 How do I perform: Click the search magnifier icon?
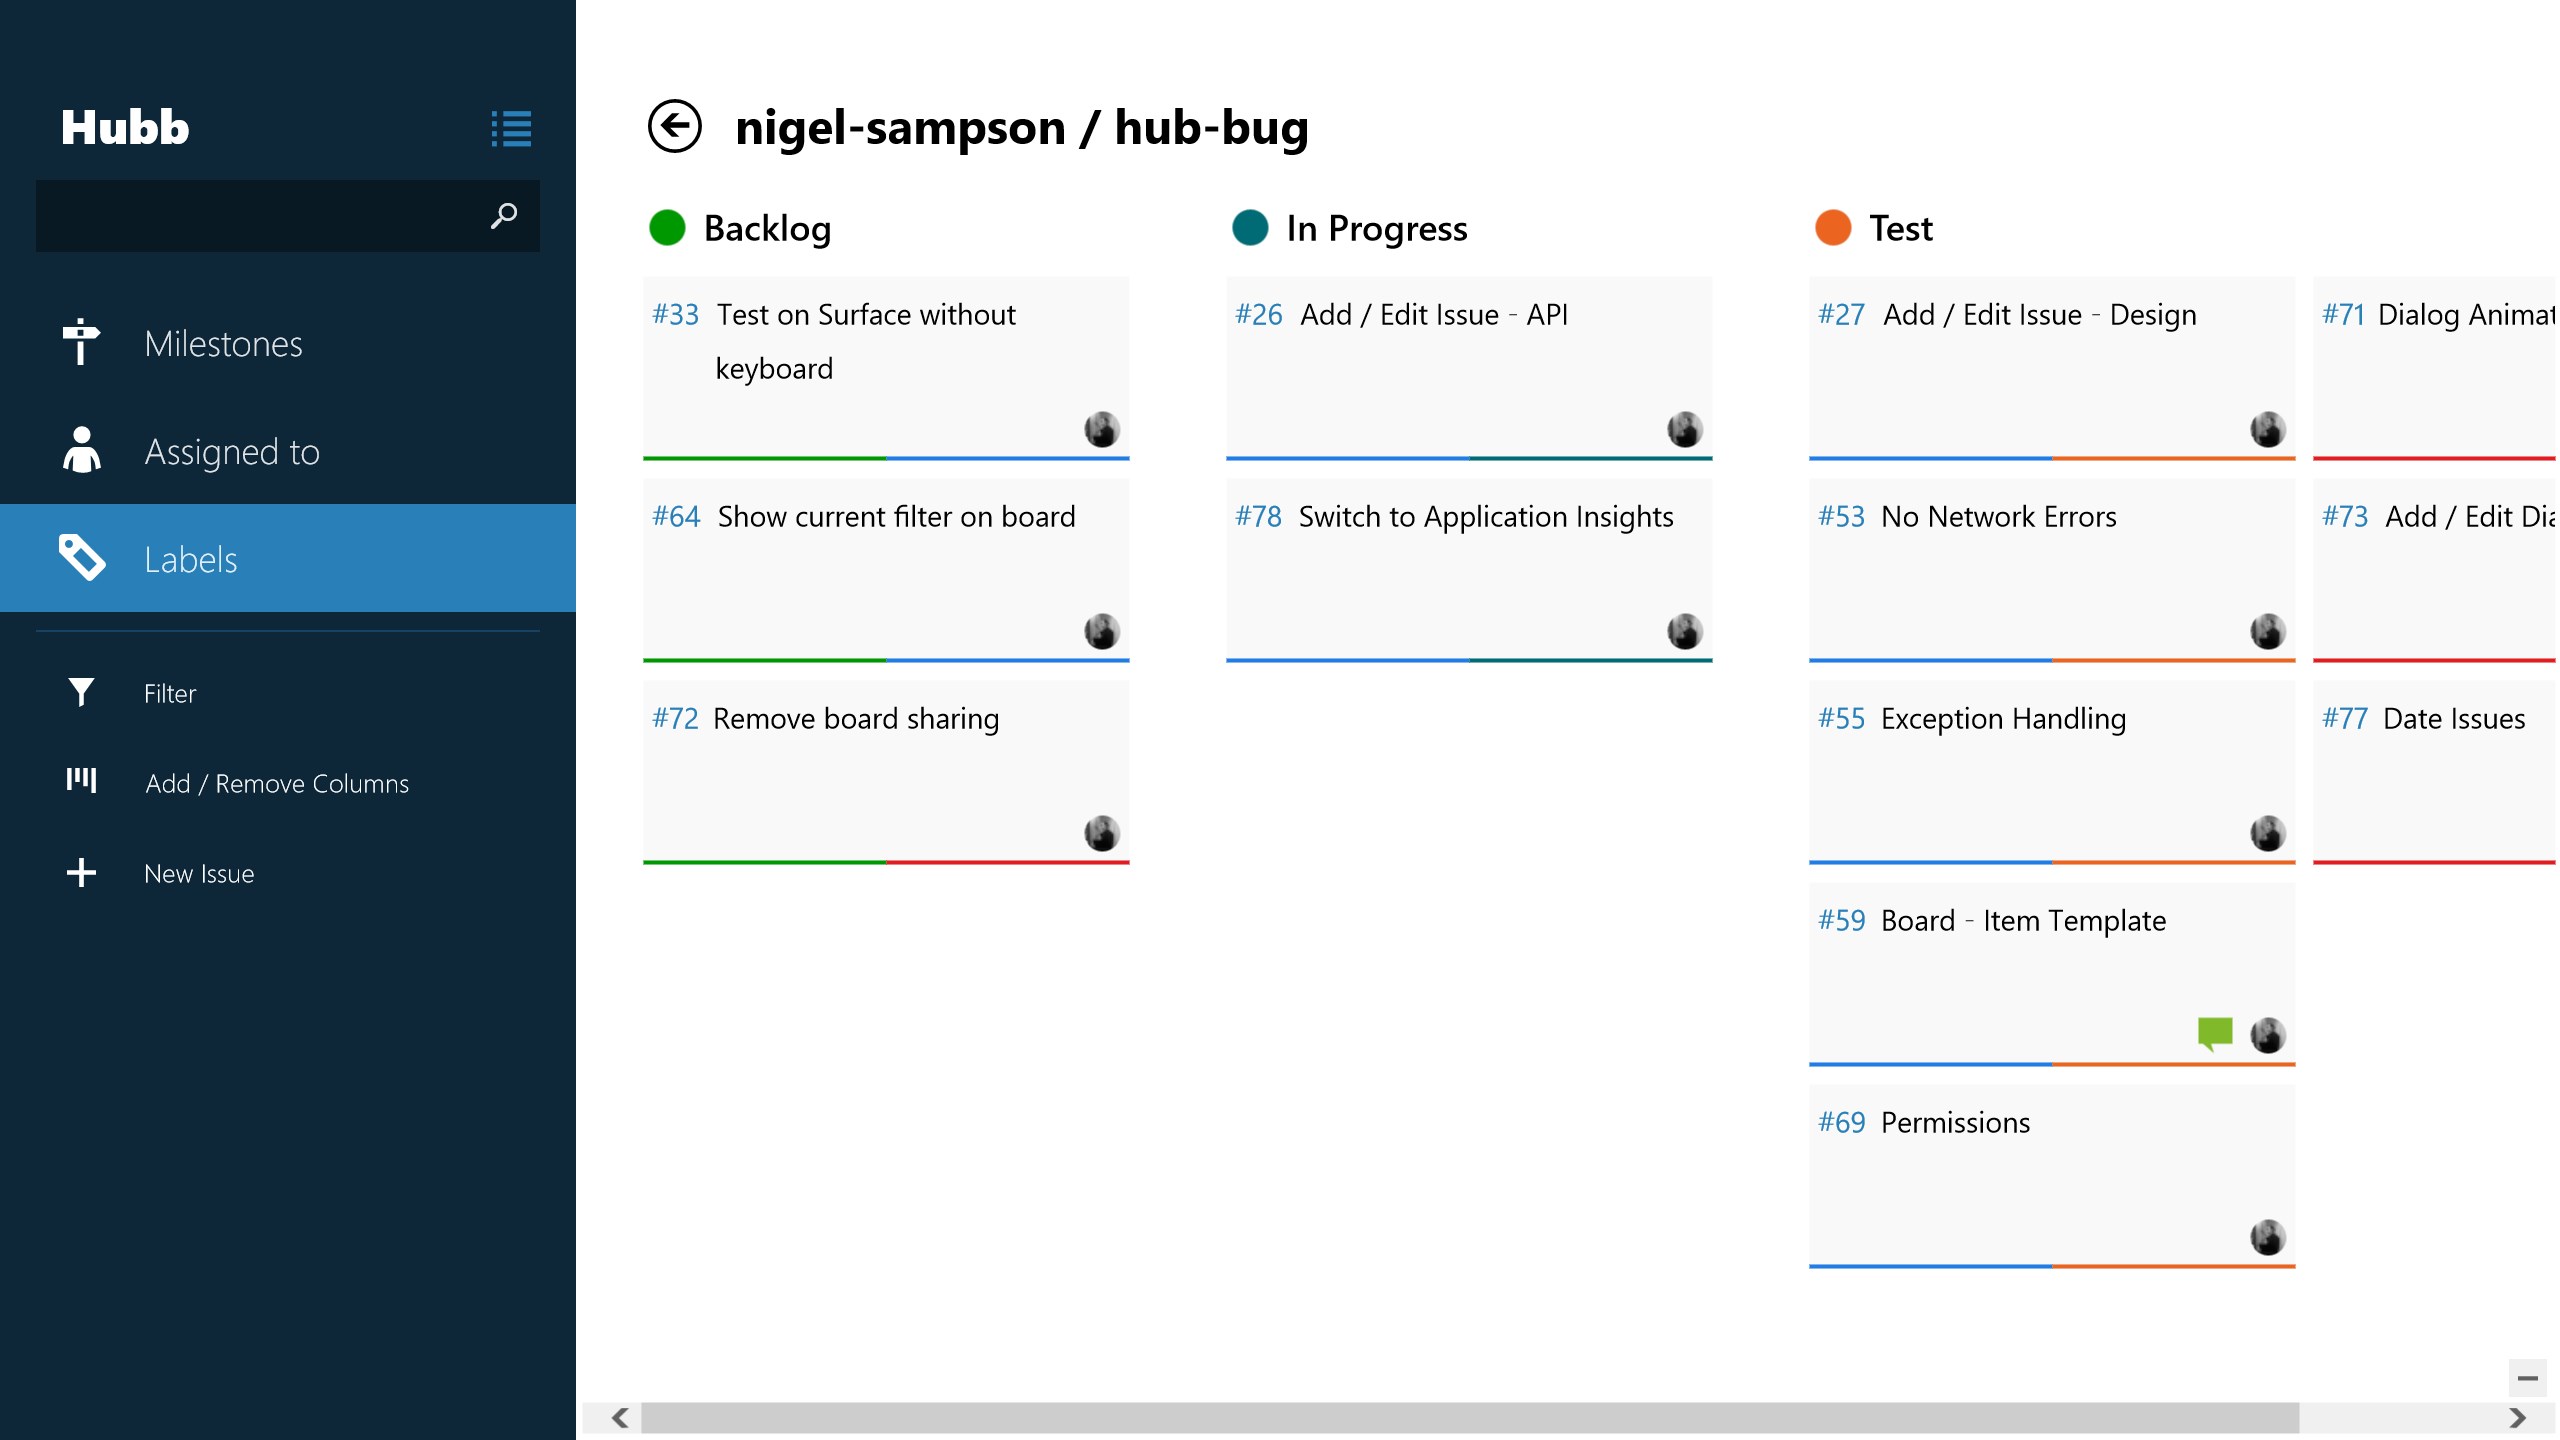click(x=504, y=215)
